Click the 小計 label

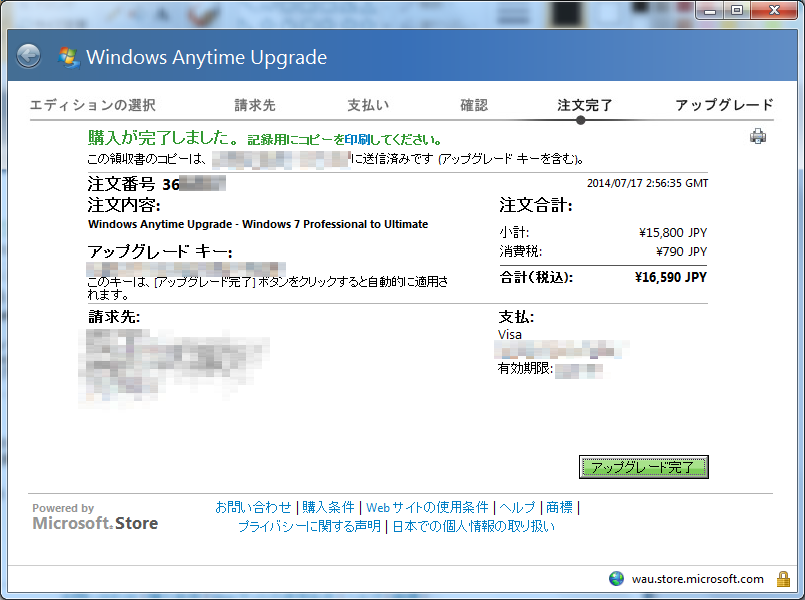point(514,233)
